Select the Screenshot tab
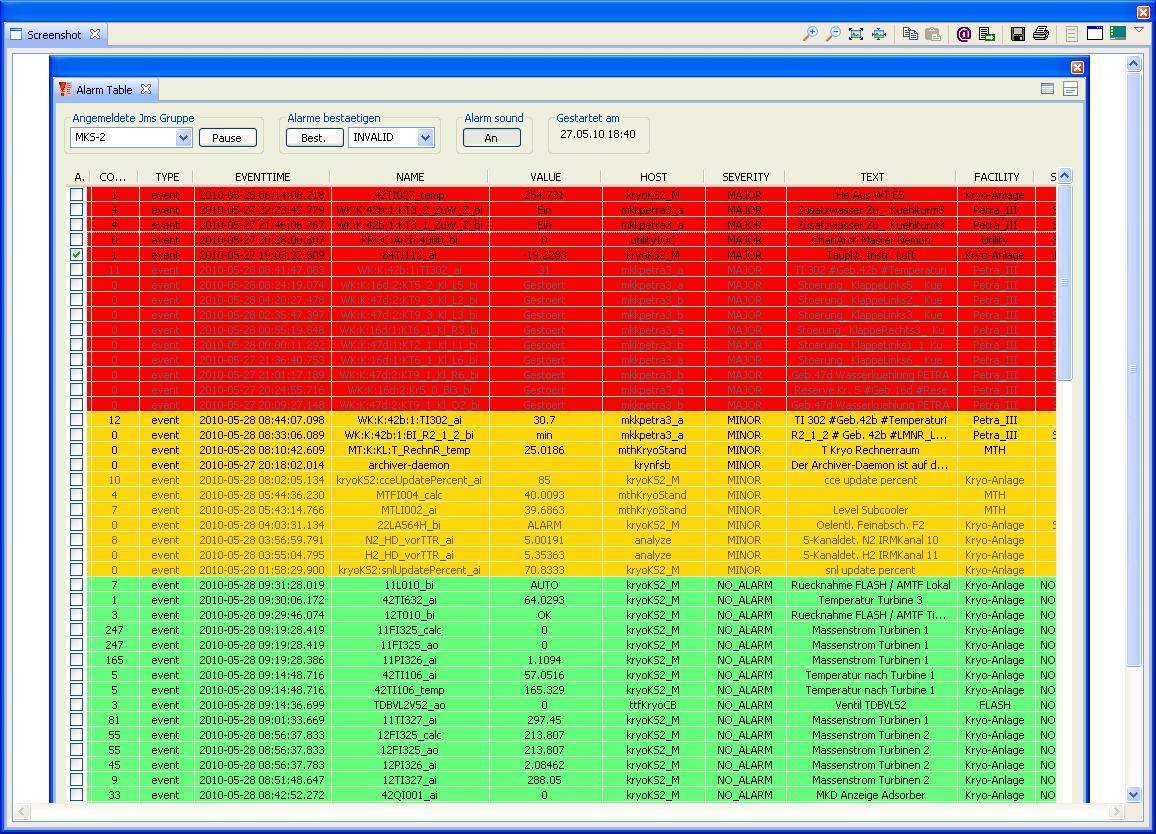 54,35
